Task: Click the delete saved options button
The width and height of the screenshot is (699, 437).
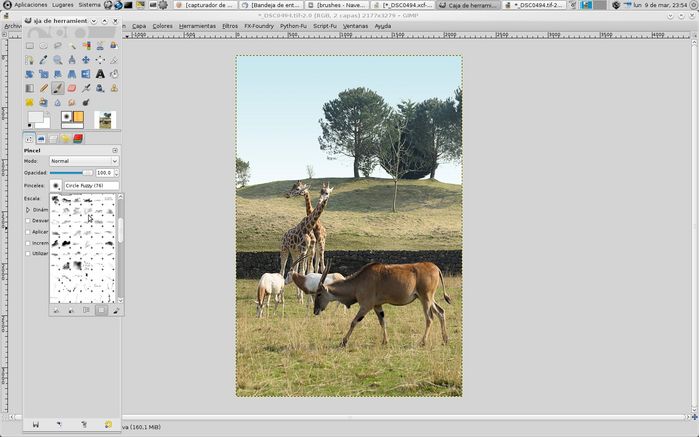Action: [x=84, y=425]
